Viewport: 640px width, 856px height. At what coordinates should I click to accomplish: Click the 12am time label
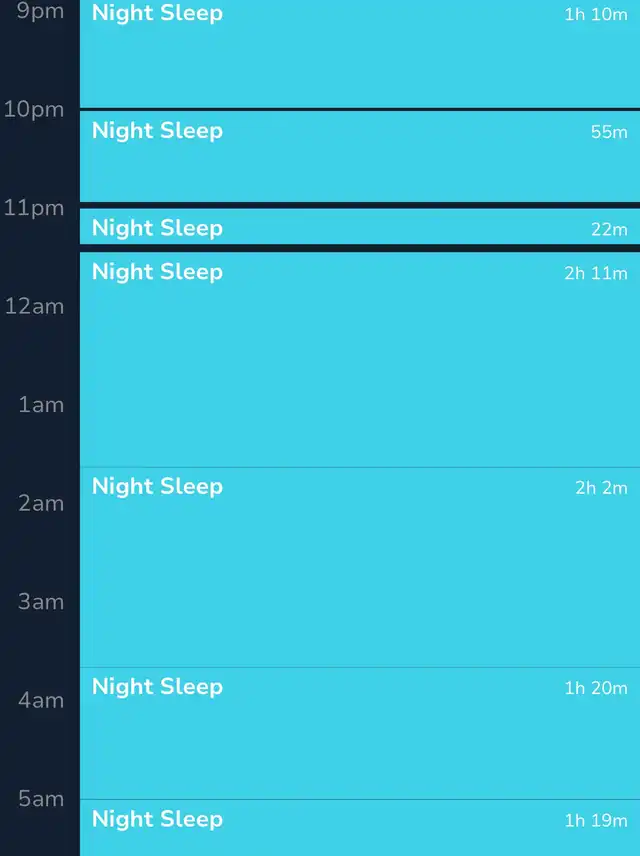pos(34,306)
